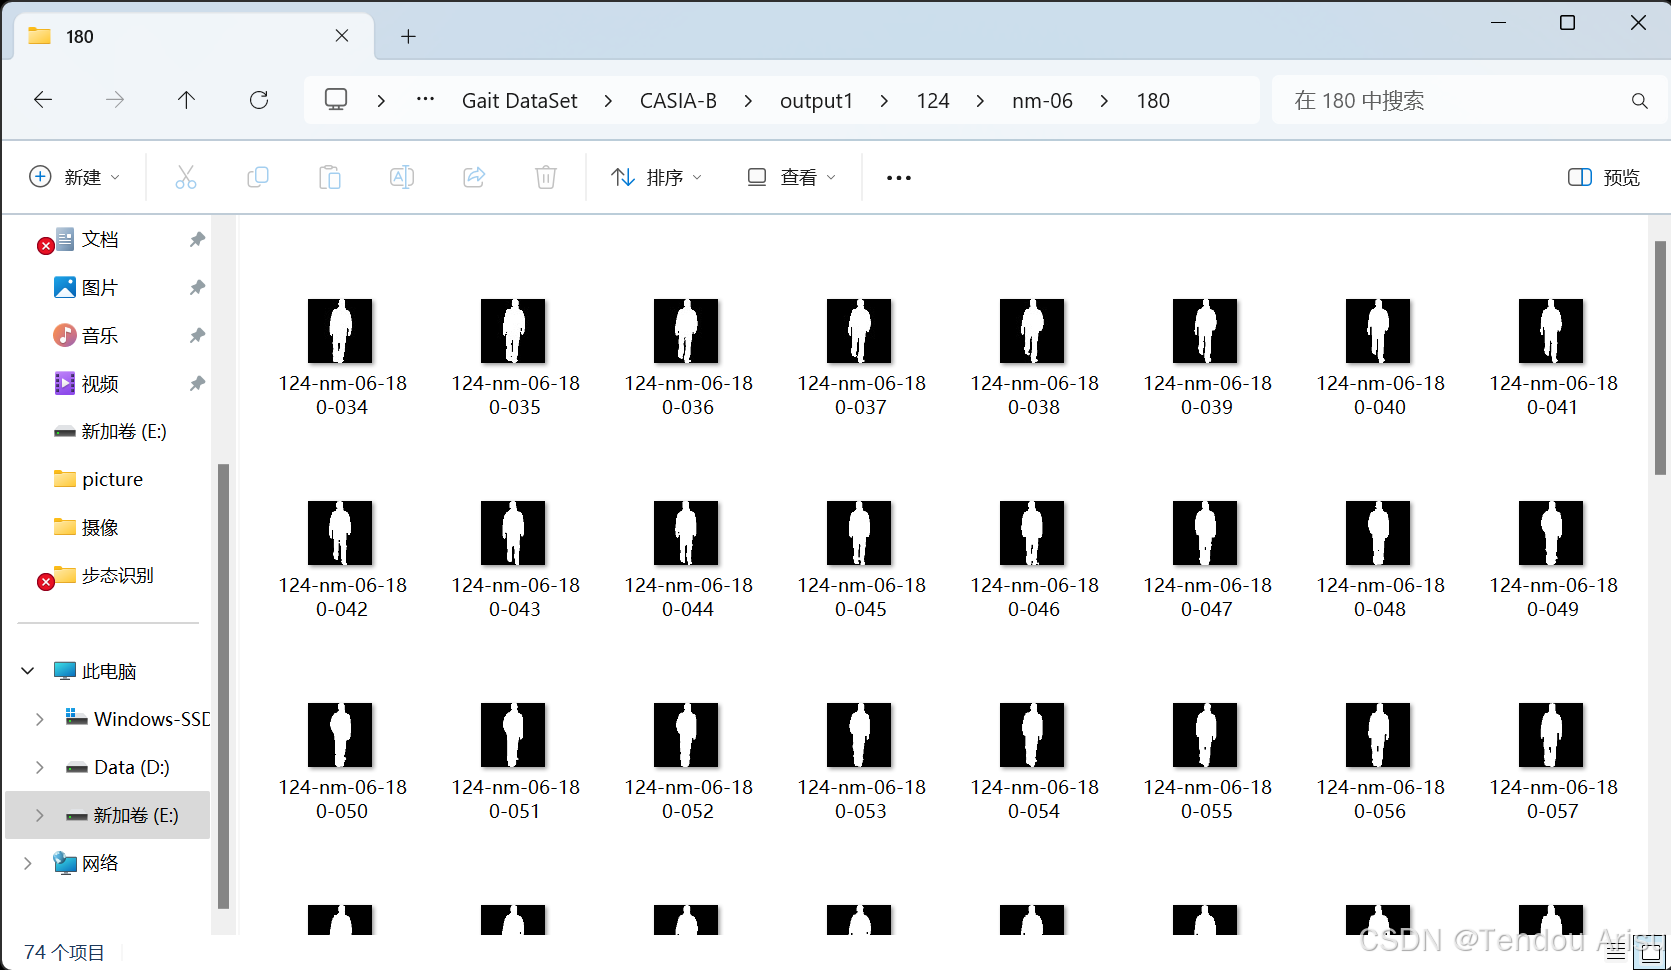Open chevron after nm-06 breadcrumb
The height and width of the screenshot is (970, 1671).
[x=1104, y=101]
